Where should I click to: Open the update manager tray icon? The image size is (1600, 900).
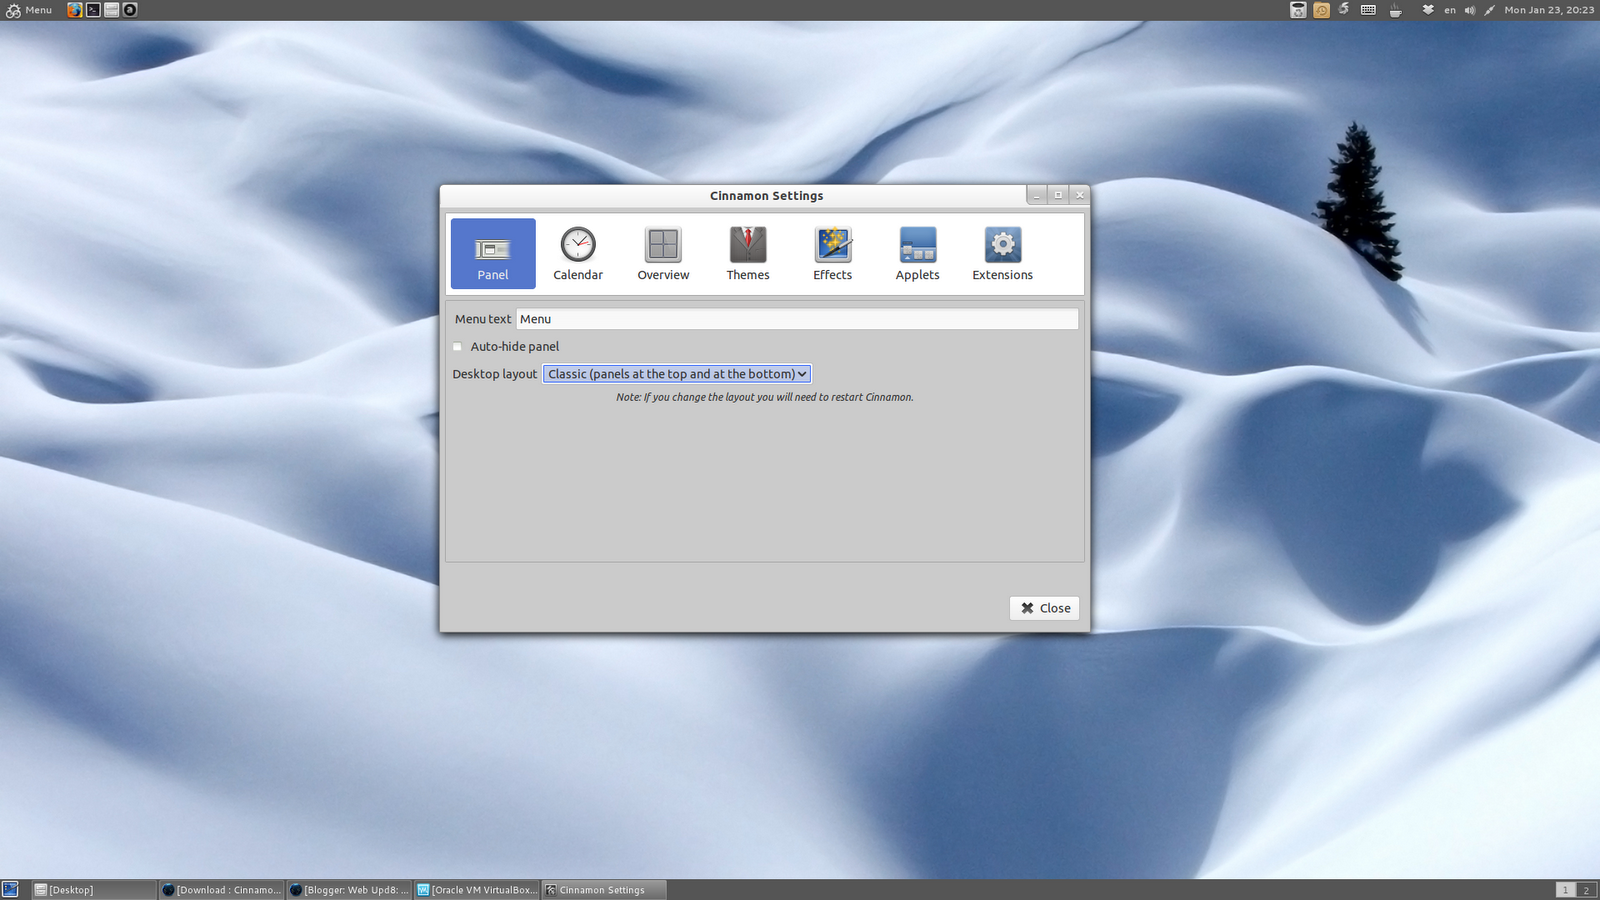point(1343,10)
